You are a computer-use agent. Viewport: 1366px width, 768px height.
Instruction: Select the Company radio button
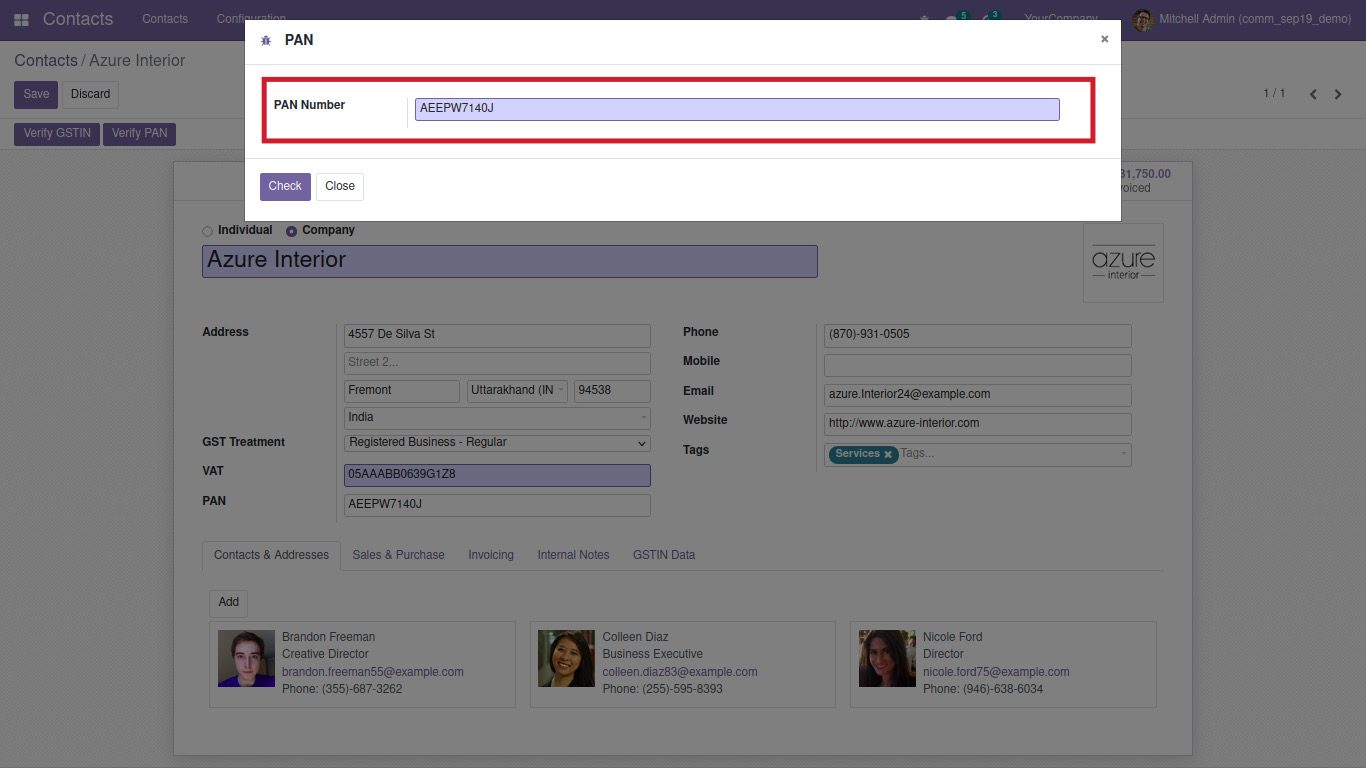pos(292,231)
